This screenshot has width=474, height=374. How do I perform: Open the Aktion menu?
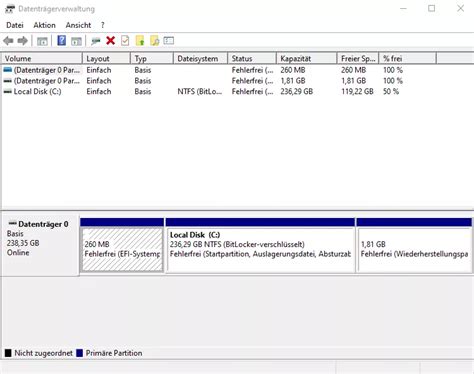[x=44, y=25]
